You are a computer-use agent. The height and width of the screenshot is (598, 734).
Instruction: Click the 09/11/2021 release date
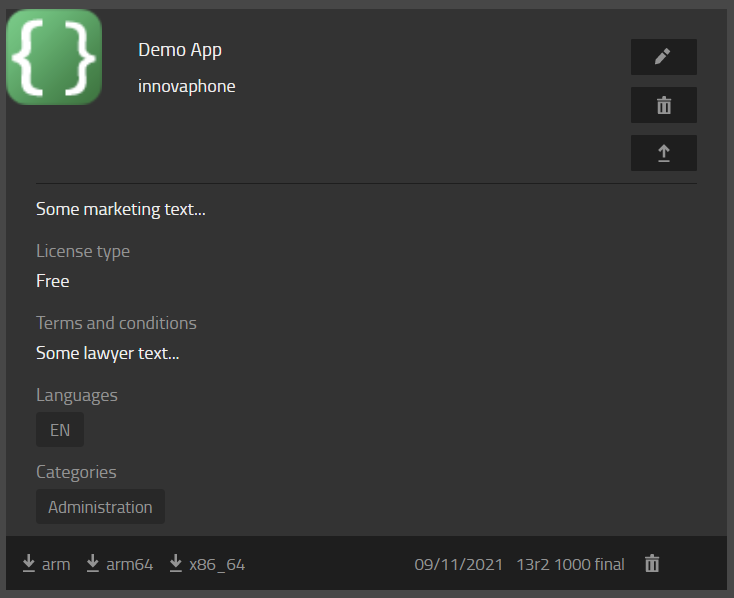pyautogui.click(x=459, y=564)
